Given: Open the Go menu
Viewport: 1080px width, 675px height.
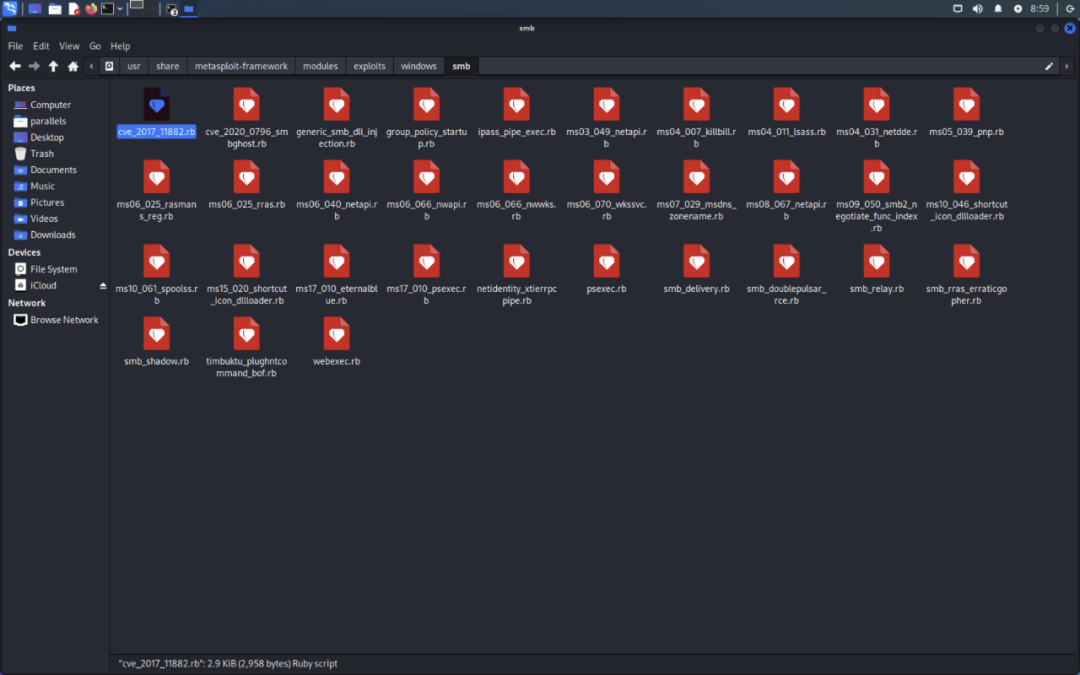Looking at the screenshot, I should tap(95, 46).
